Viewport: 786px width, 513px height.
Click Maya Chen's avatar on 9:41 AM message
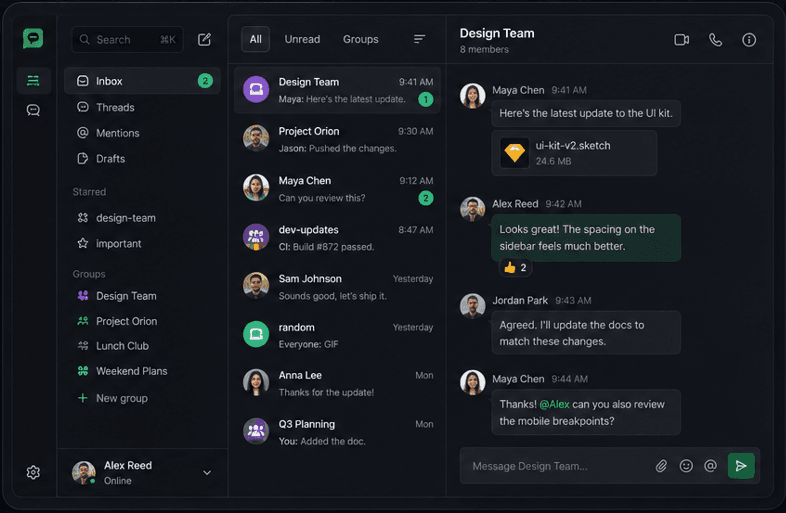tap(472, 96)
